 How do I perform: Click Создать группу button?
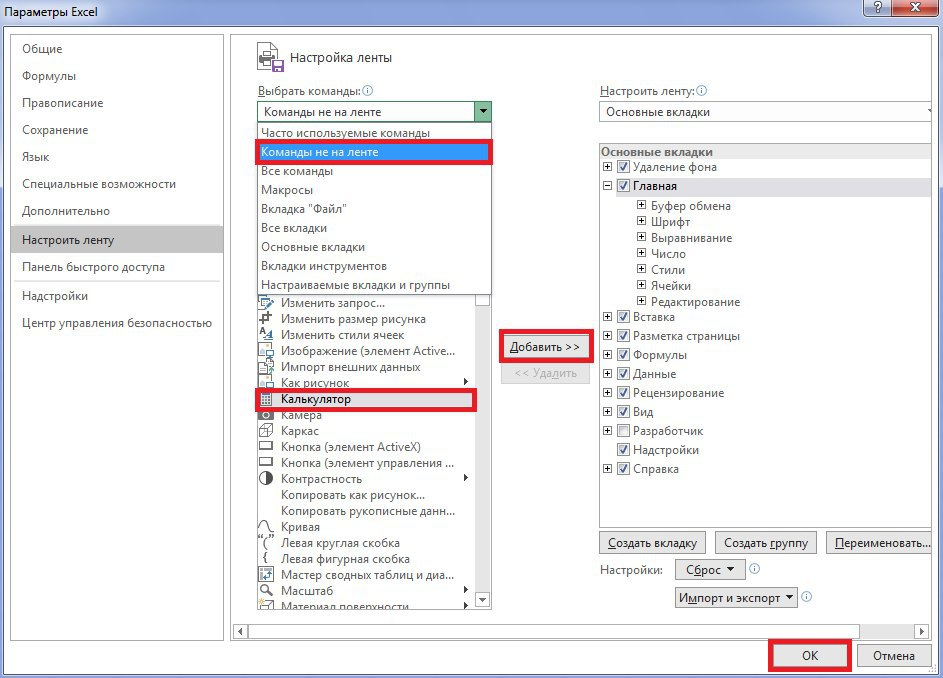[766, 543]
